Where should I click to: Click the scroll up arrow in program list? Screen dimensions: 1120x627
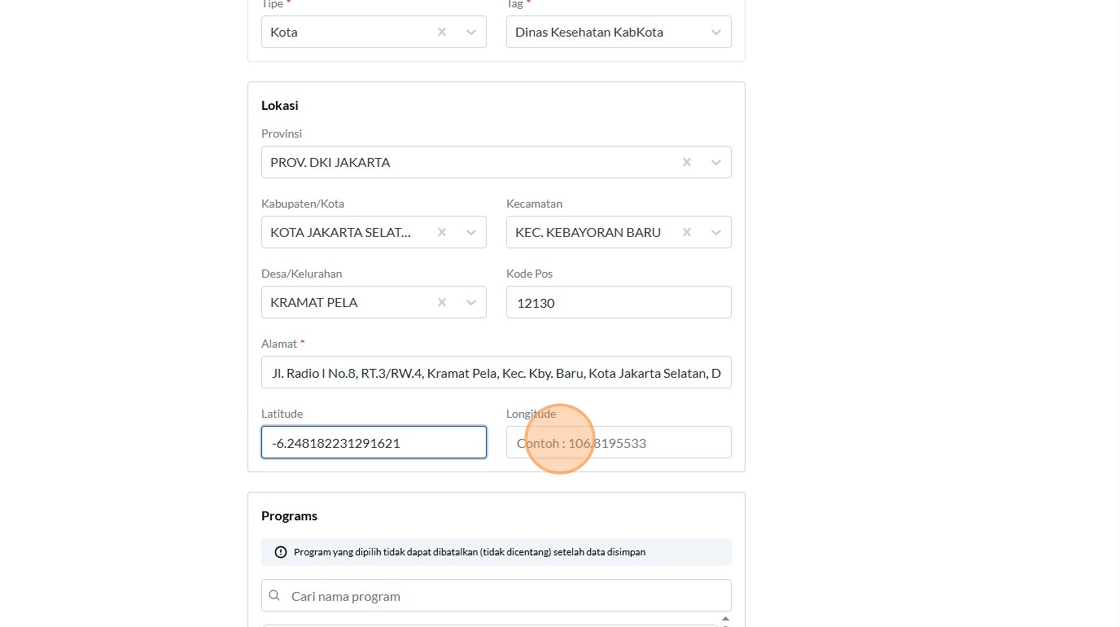tap(726, 620)
